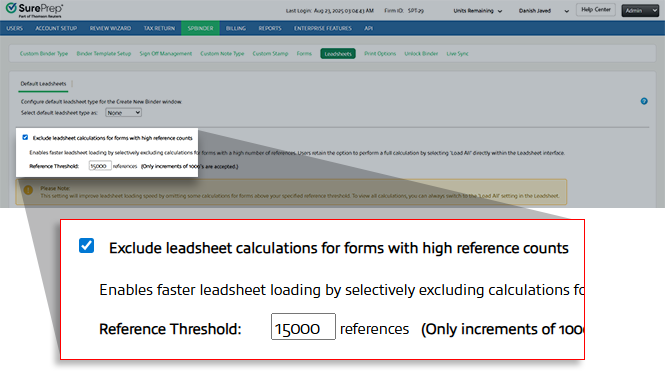
Task: Go to Custom Note Type link
Action: [222, 54]
